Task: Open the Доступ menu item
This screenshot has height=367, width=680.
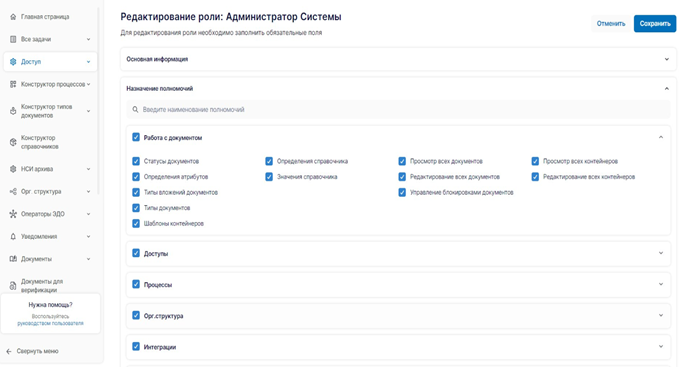Action: point(50,62)
